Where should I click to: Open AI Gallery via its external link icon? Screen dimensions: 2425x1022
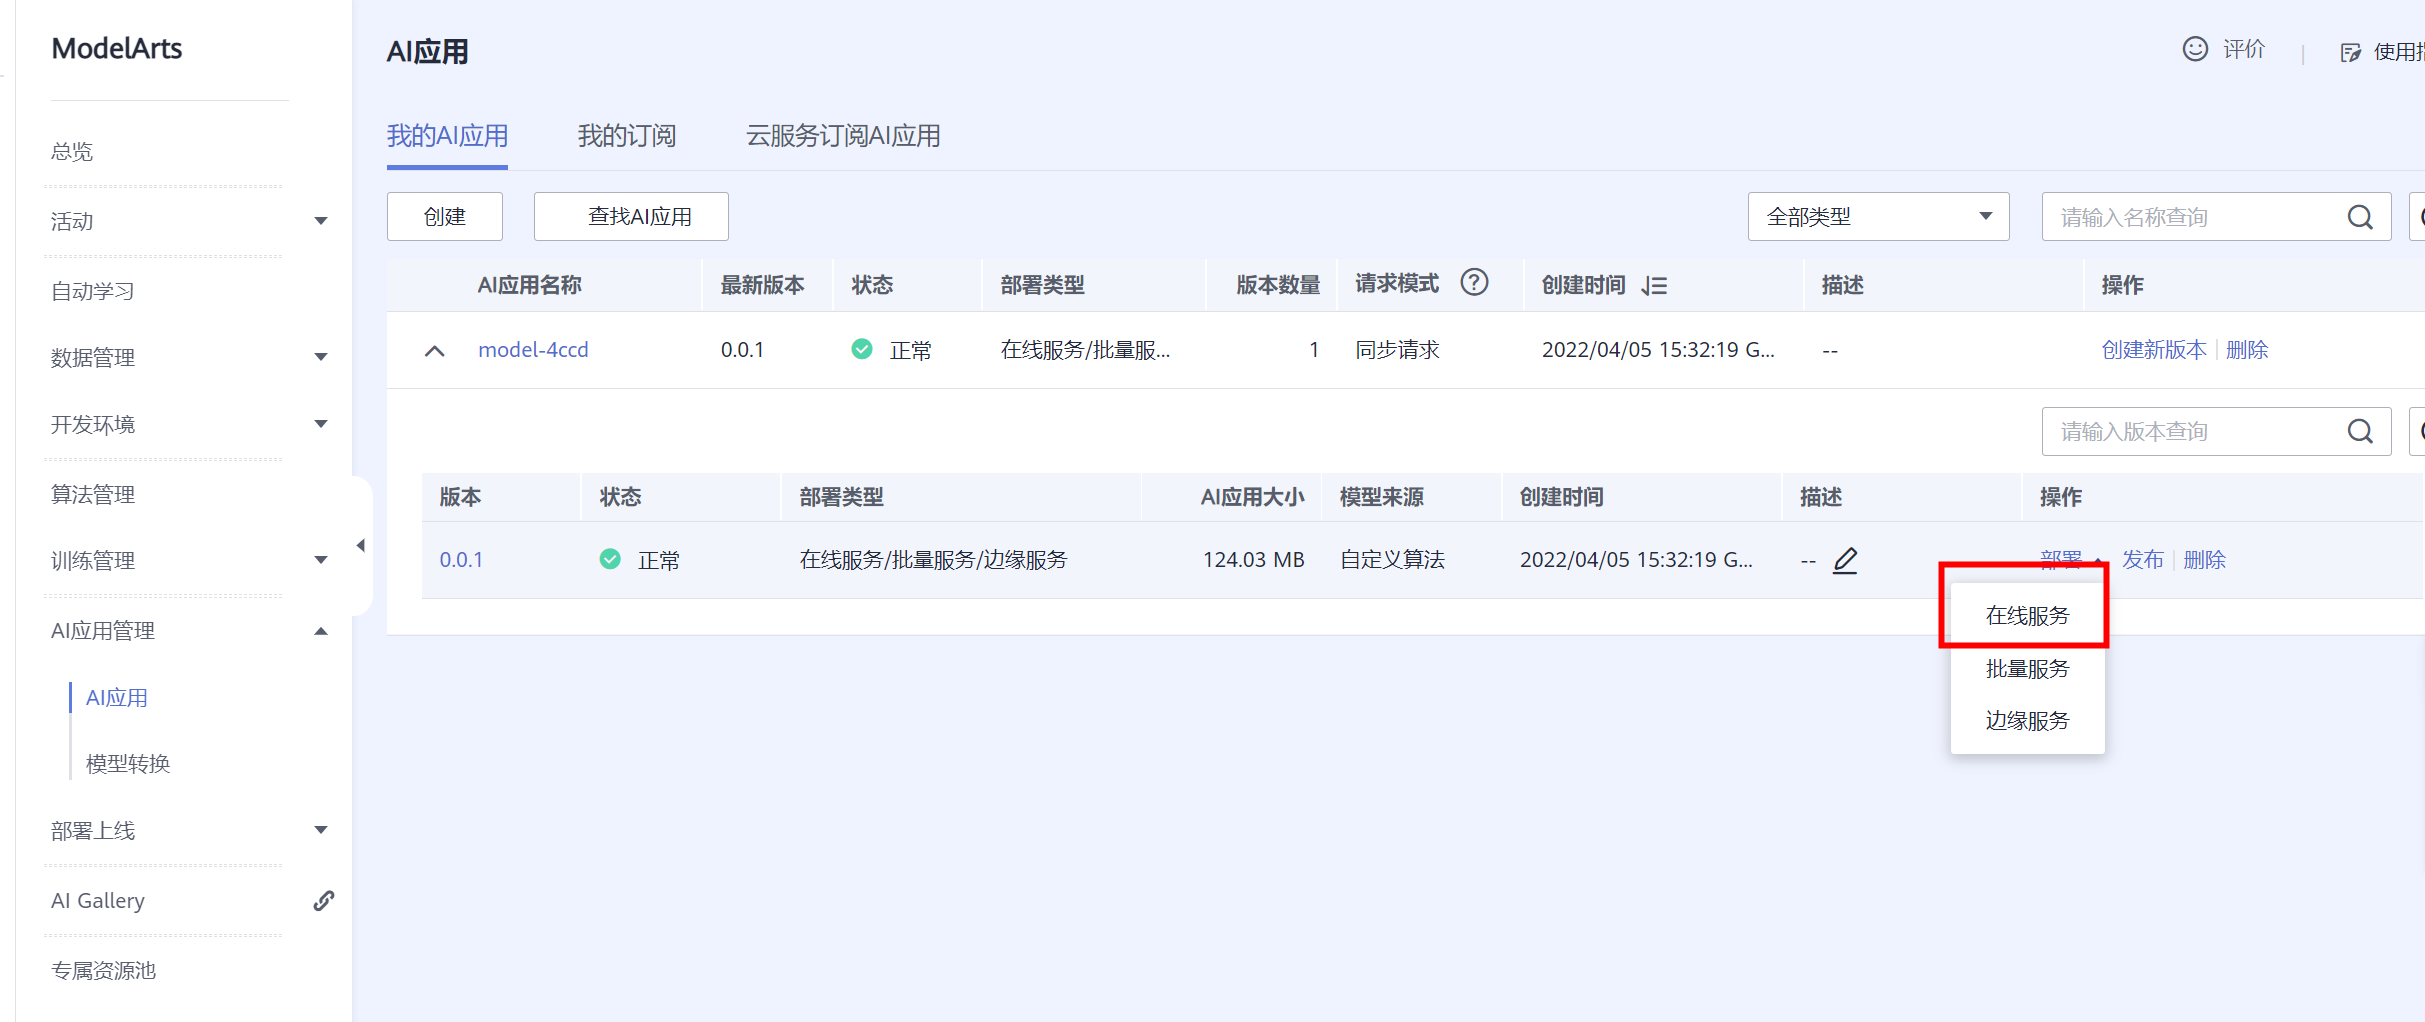click(322, 900)
